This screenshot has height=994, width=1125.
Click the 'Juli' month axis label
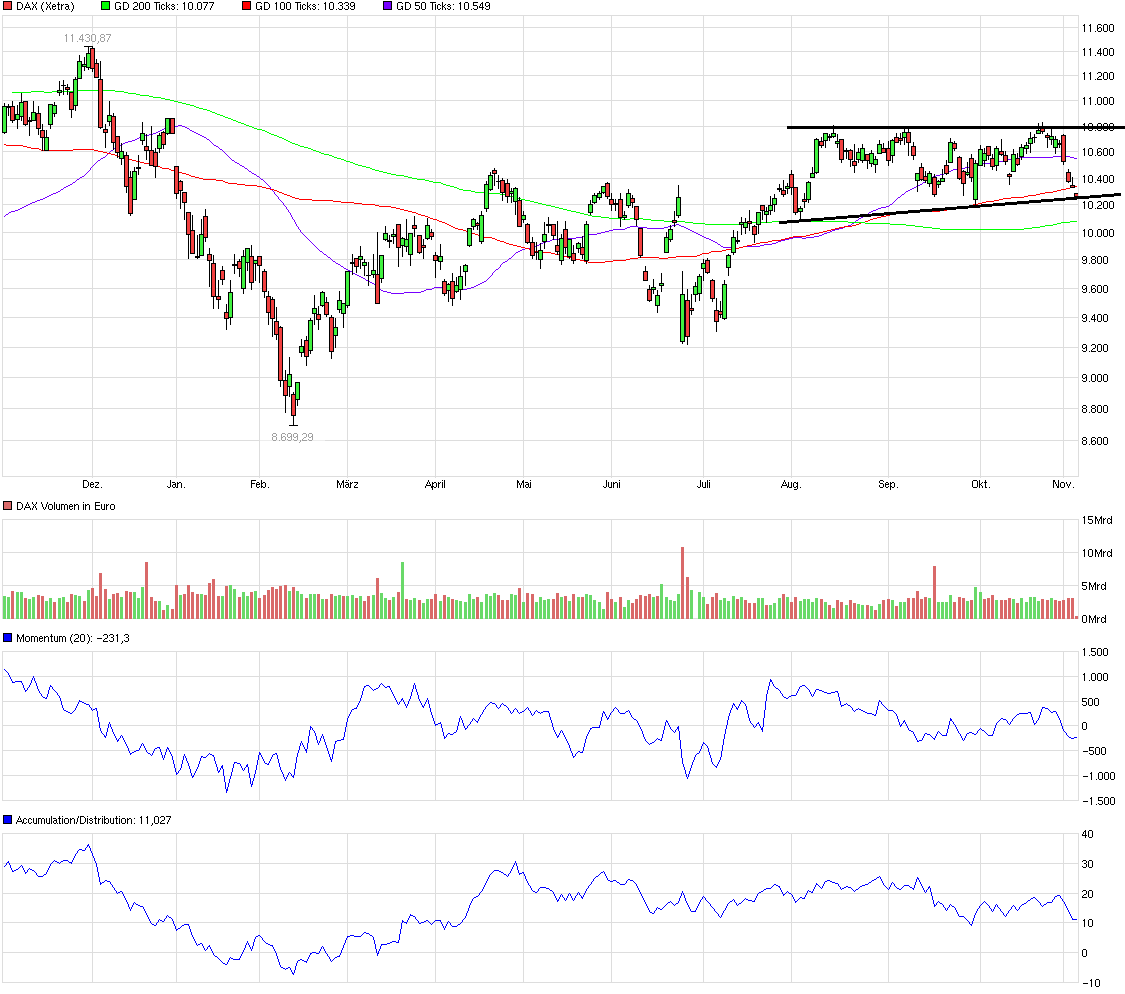click(704, 484)
